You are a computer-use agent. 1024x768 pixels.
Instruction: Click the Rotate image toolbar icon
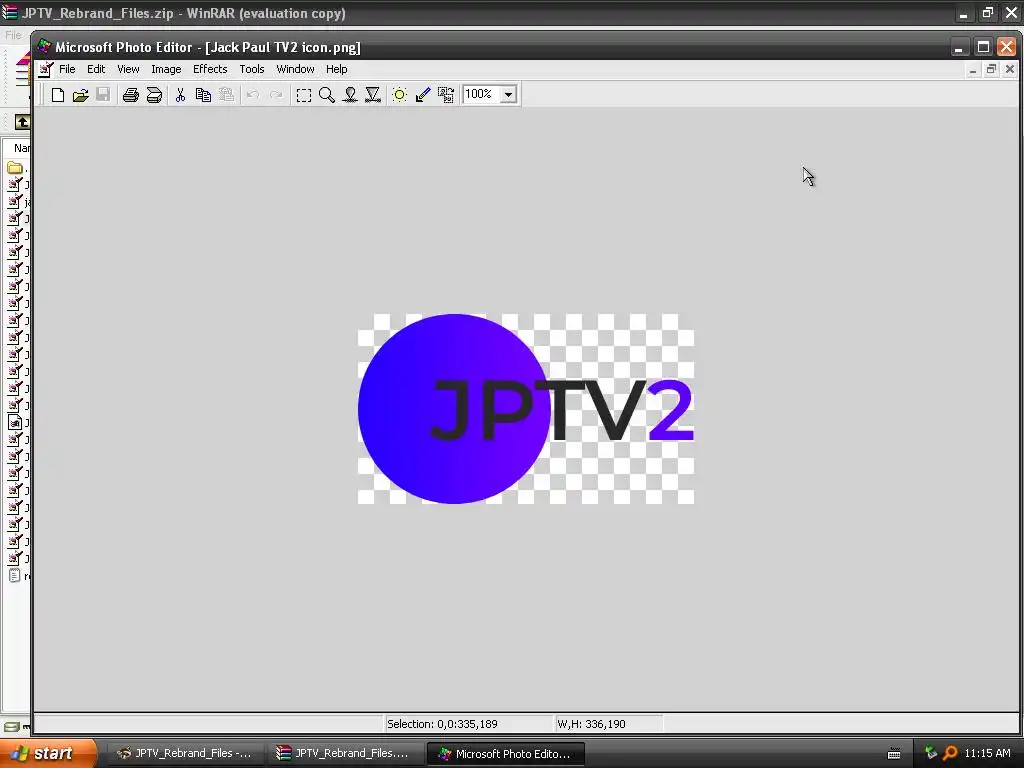click(x=446, y=95)
